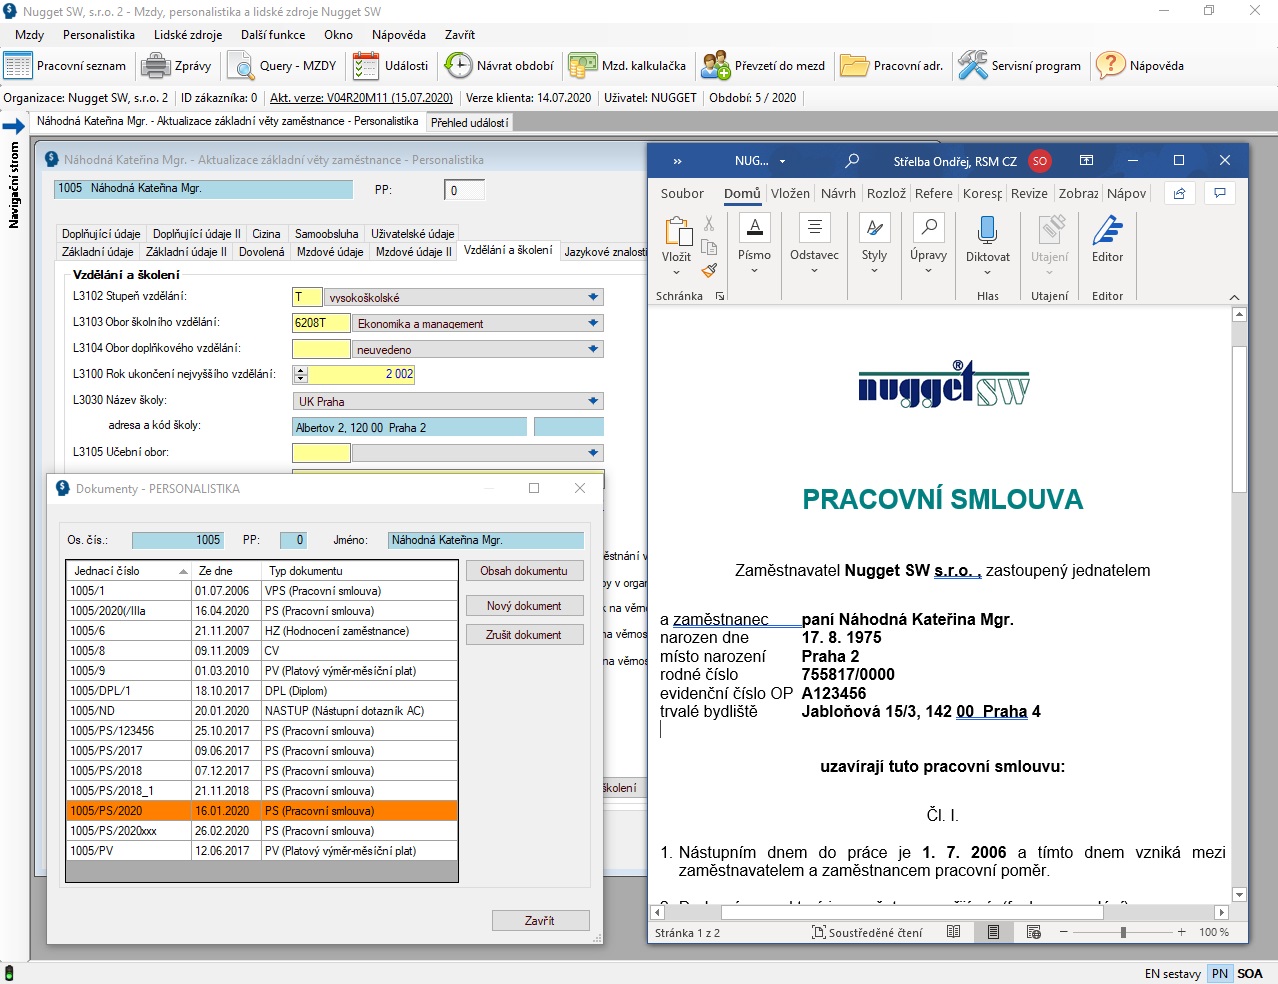
Task: Click EN sestavy in status bar
Action: (x=1173, y=973)
